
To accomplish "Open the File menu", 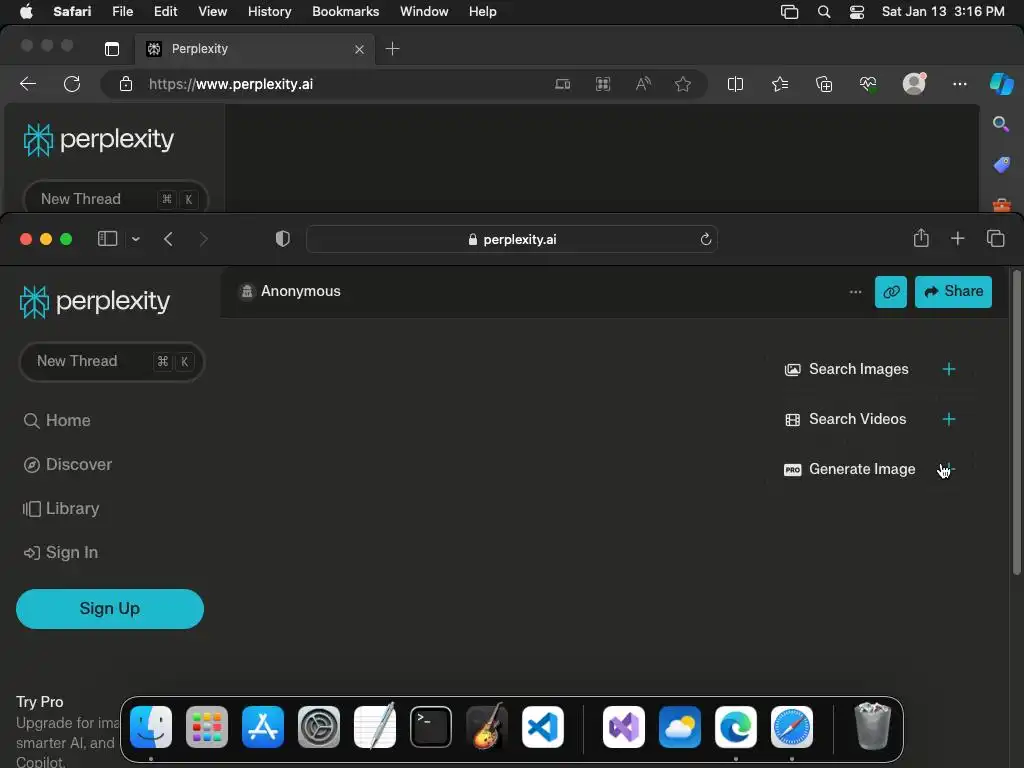I will coord(123,12).
